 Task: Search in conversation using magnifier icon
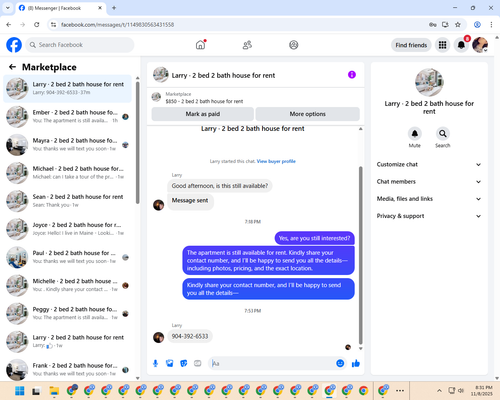tap(442, 134)
